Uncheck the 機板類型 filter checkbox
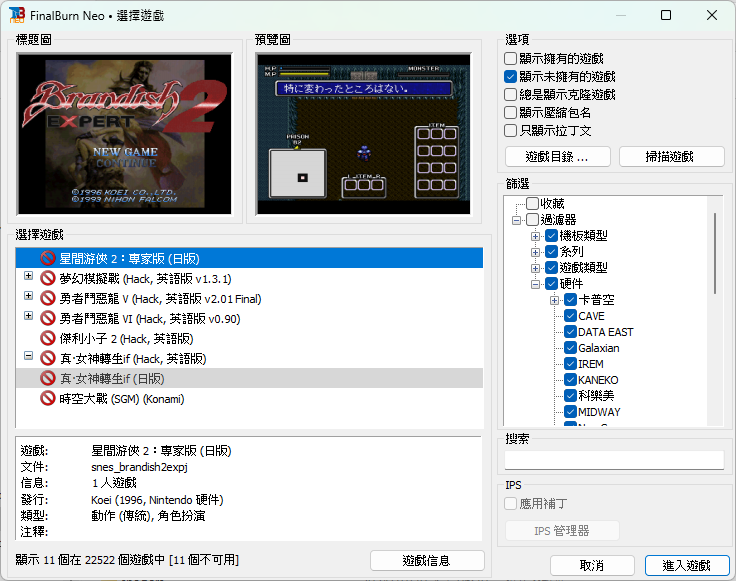 [552, 235]
